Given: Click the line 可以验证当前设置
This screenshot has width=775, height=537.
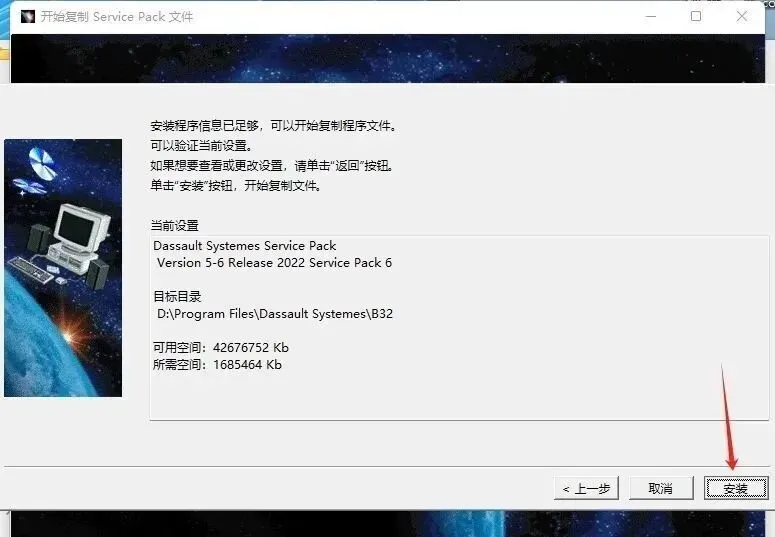Looking at the screenshot, I should [202, 145].
